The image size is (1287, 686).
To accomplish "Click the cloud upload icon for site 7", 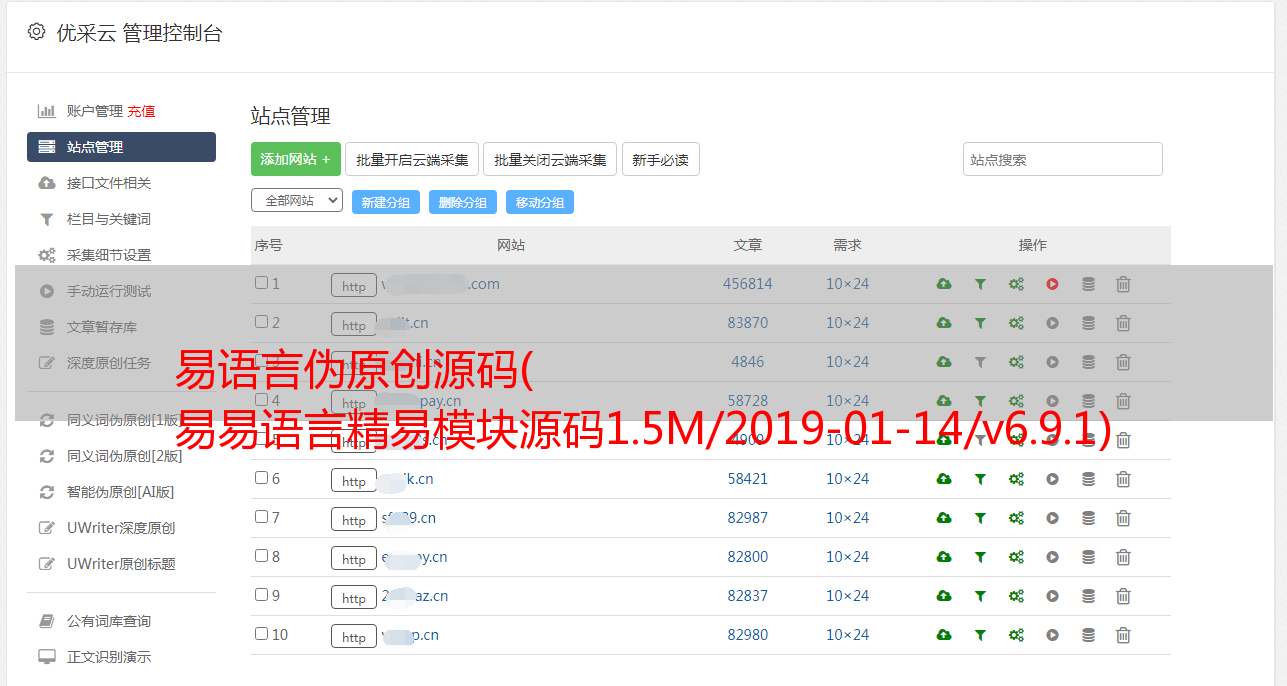I will coord(944,518).
